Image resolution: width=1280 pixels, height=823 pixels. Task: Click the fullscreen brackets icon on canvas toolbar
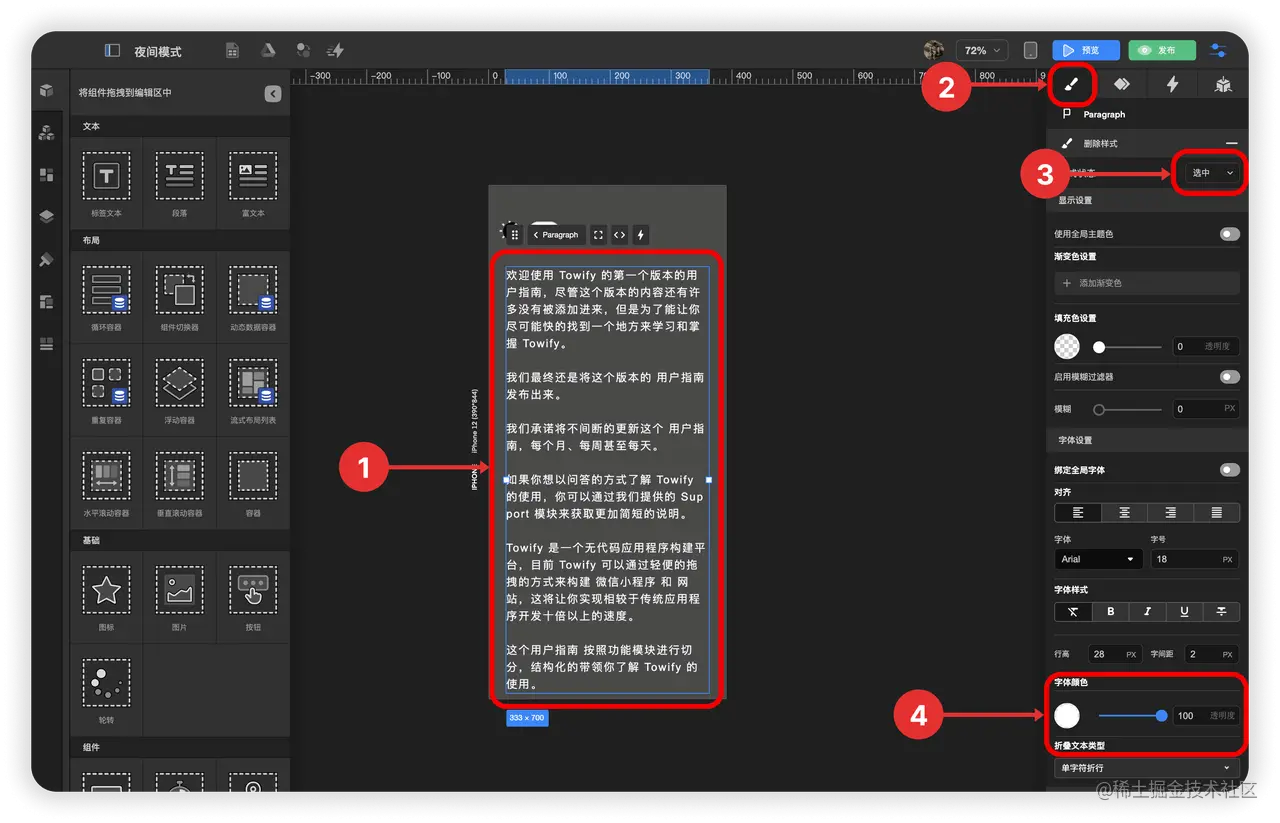[598, 235]
